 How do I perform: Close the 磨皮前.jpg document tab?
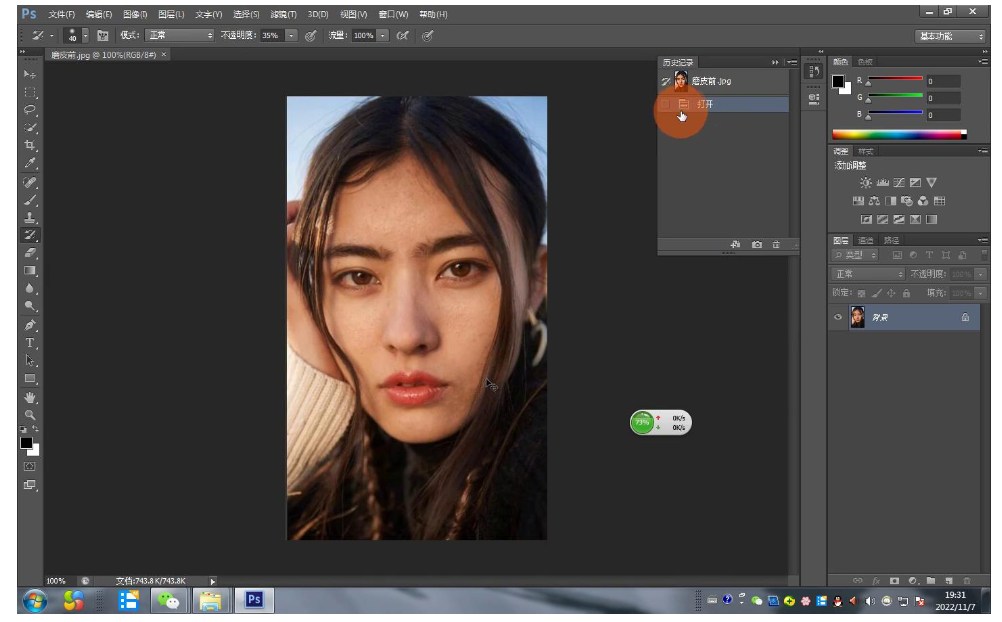click(x=164, y=55)
